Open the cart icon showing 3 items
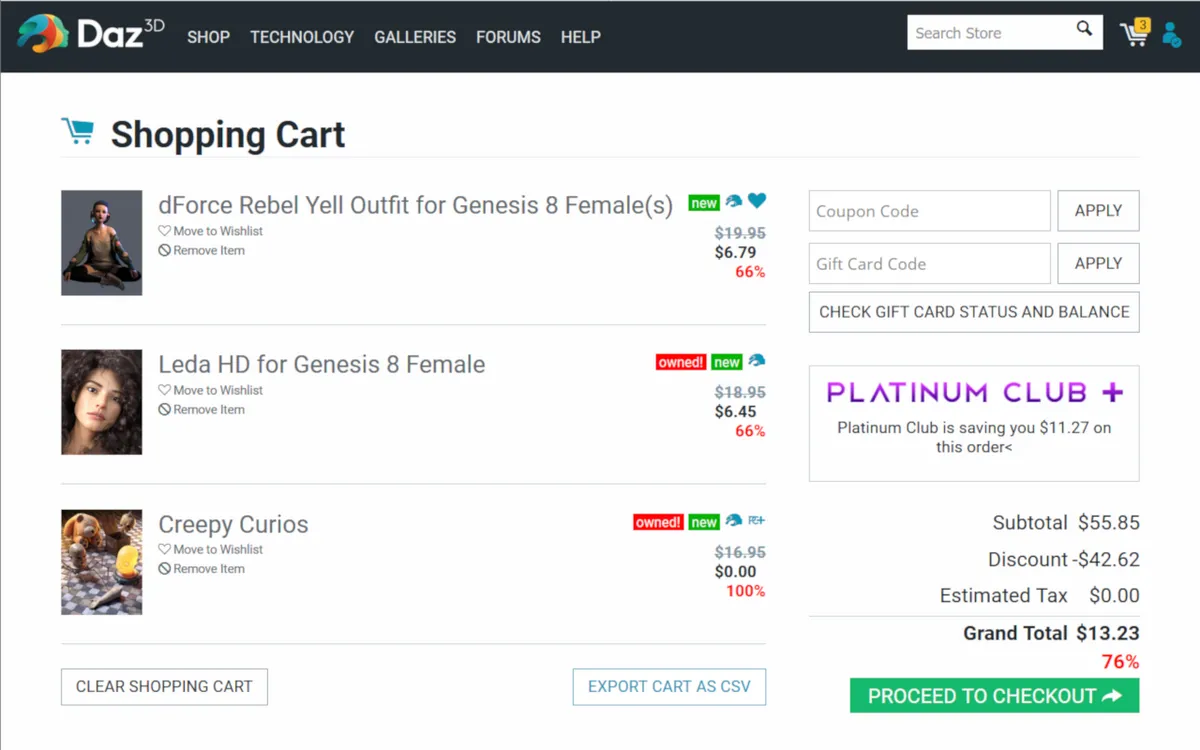Viewport: 1200px width, 750px height. click(x=1132, y=34)
